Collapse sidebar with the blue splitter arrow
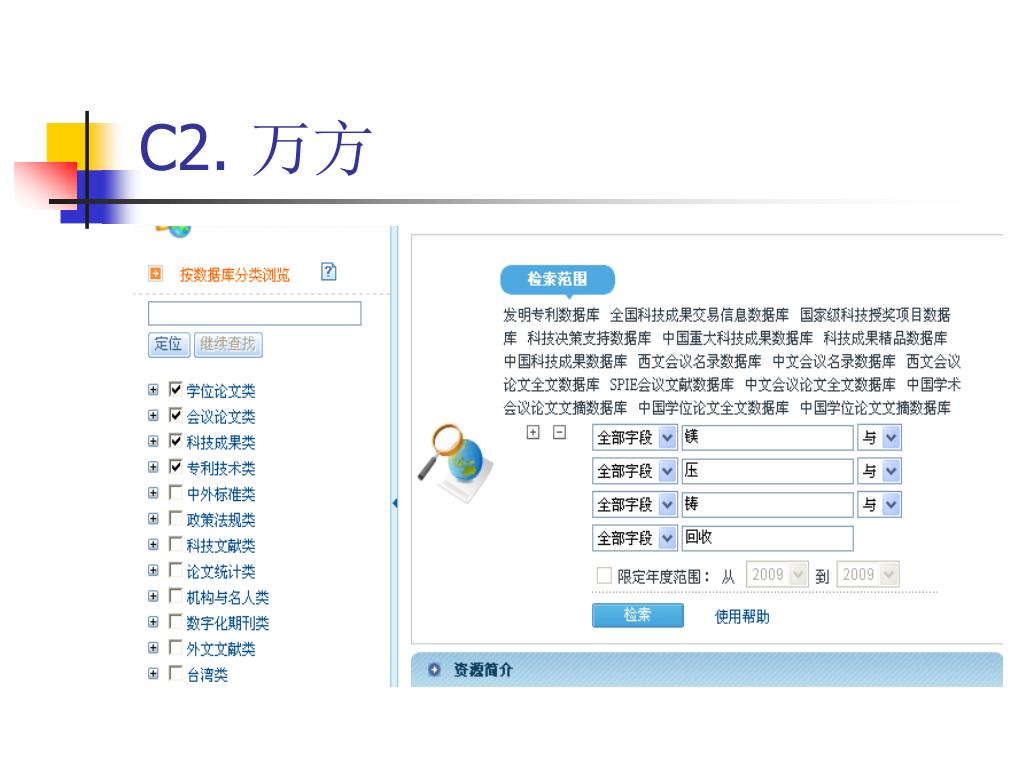 (x=394, y=503)
